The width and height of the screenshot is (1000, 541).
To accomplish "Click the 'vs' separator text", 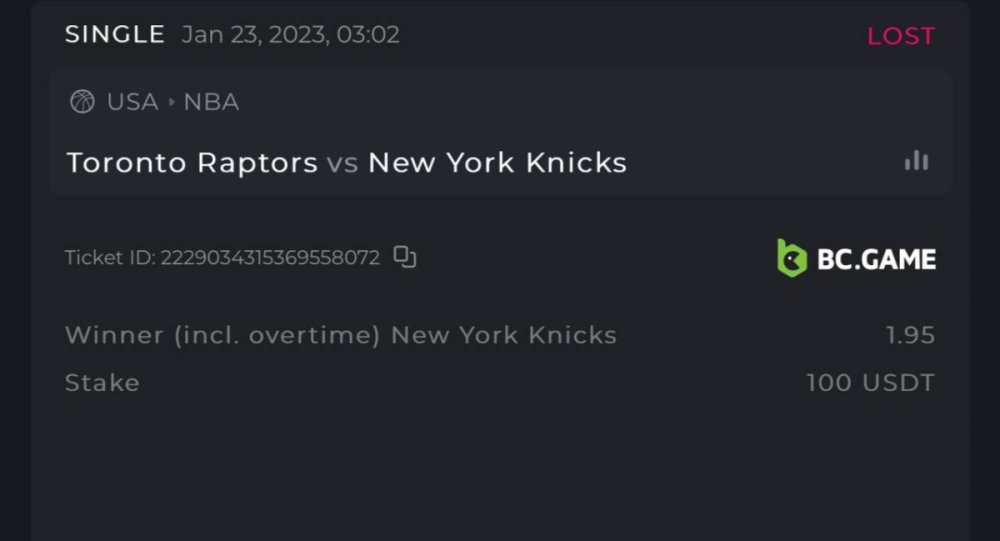I will [x=342, y=163].
